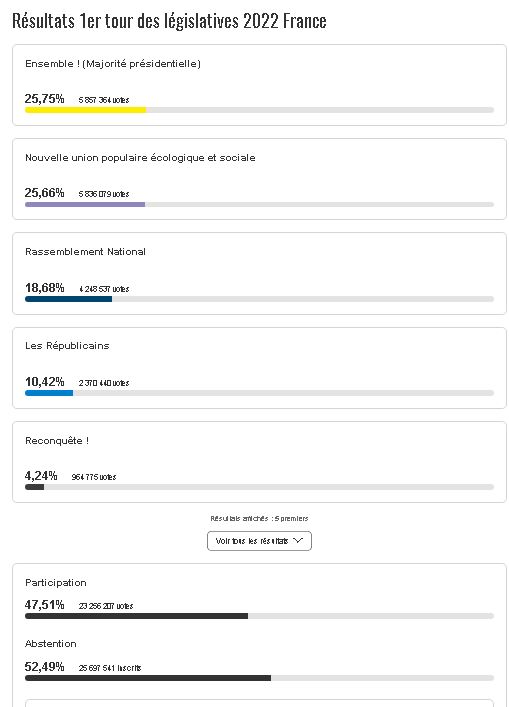Select the Nouvelle union populaire écologique et sociale card

(259, 179)
